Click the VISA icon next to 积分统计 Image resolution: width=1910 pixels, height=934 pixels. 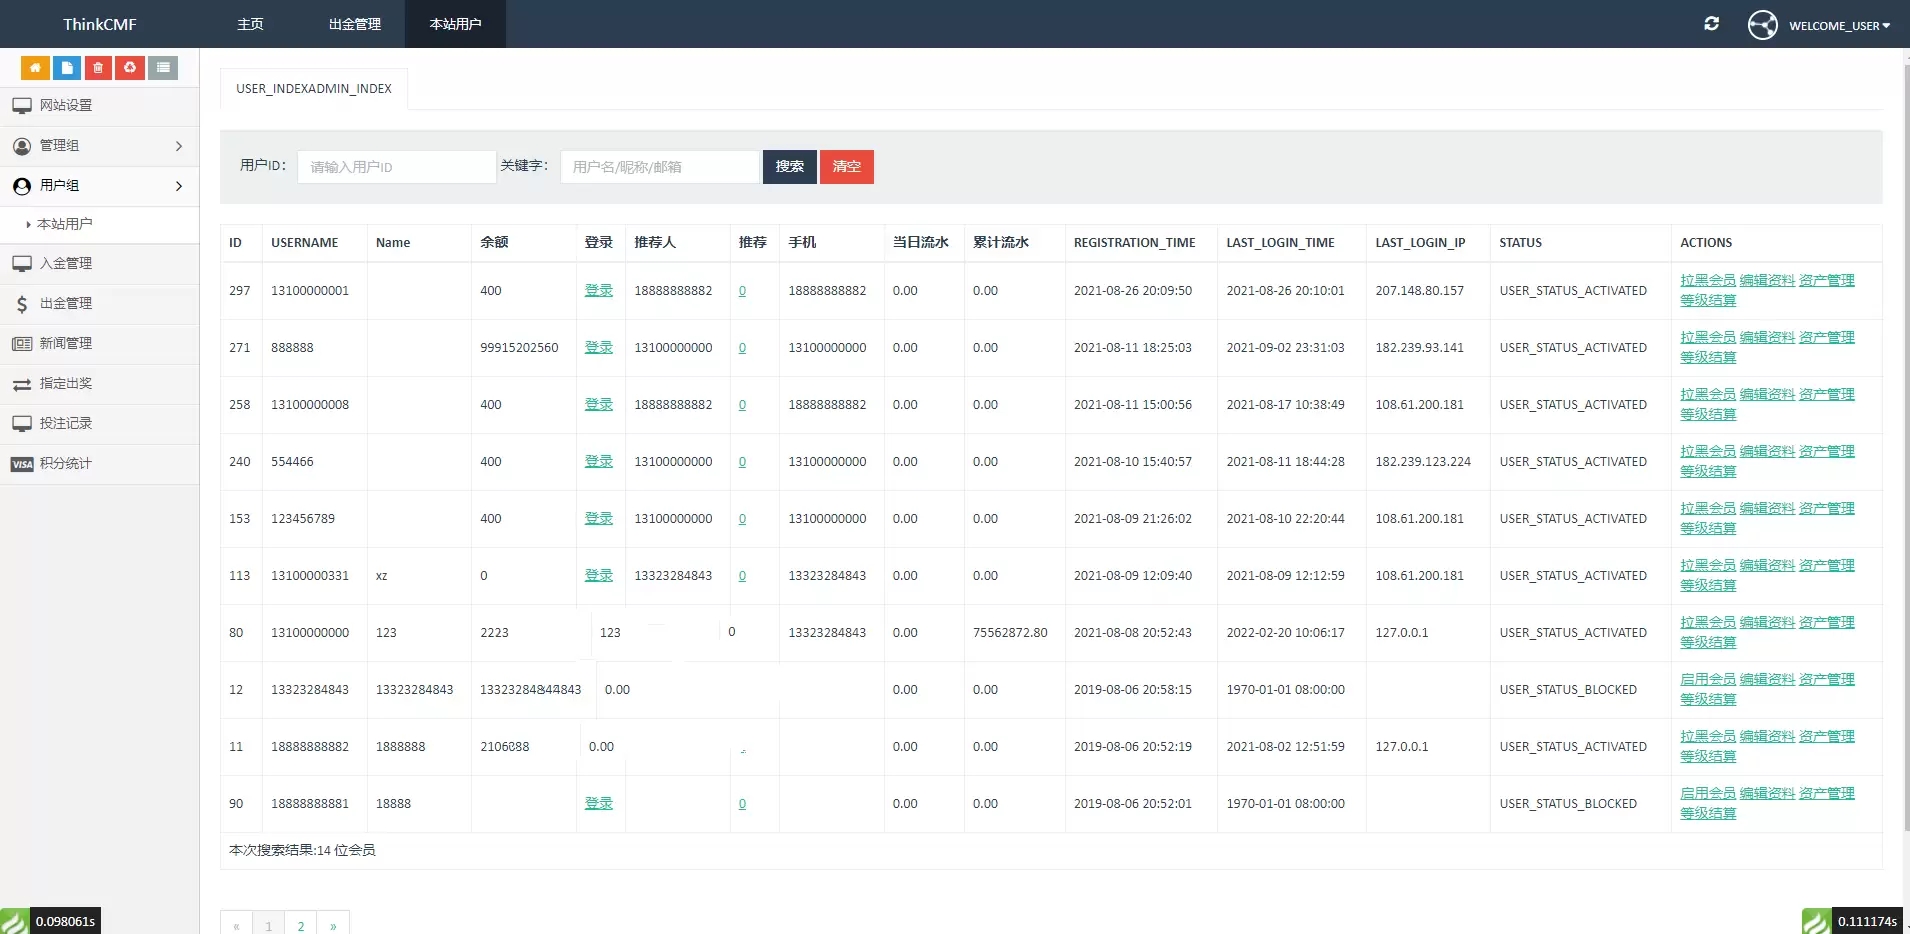tap(21, 464)
